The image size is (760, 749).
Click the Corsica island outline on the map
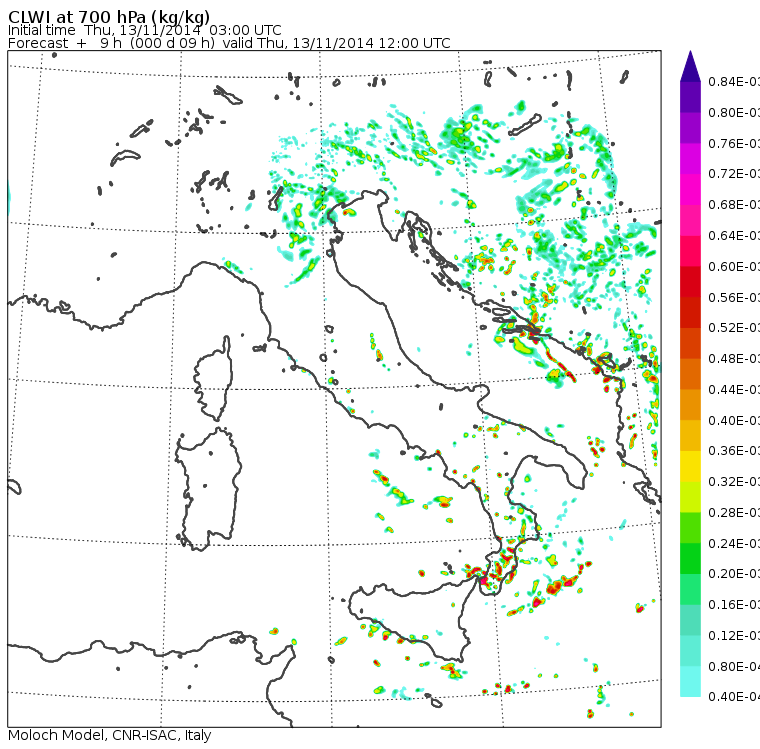pyautogui.click(x=213, y=379)
